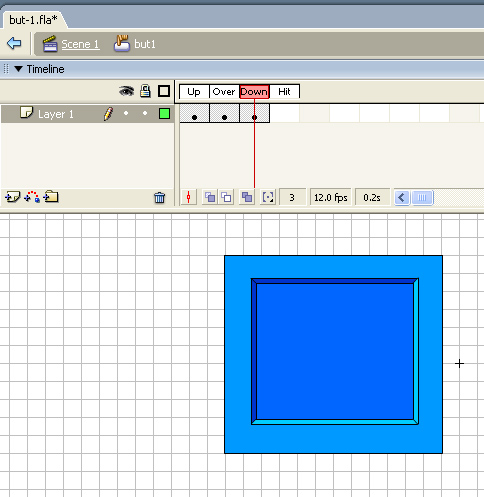Screen dimensions: 484x497
Task: Lock all layers using the padlock icon
Action: tap(145, 91)
